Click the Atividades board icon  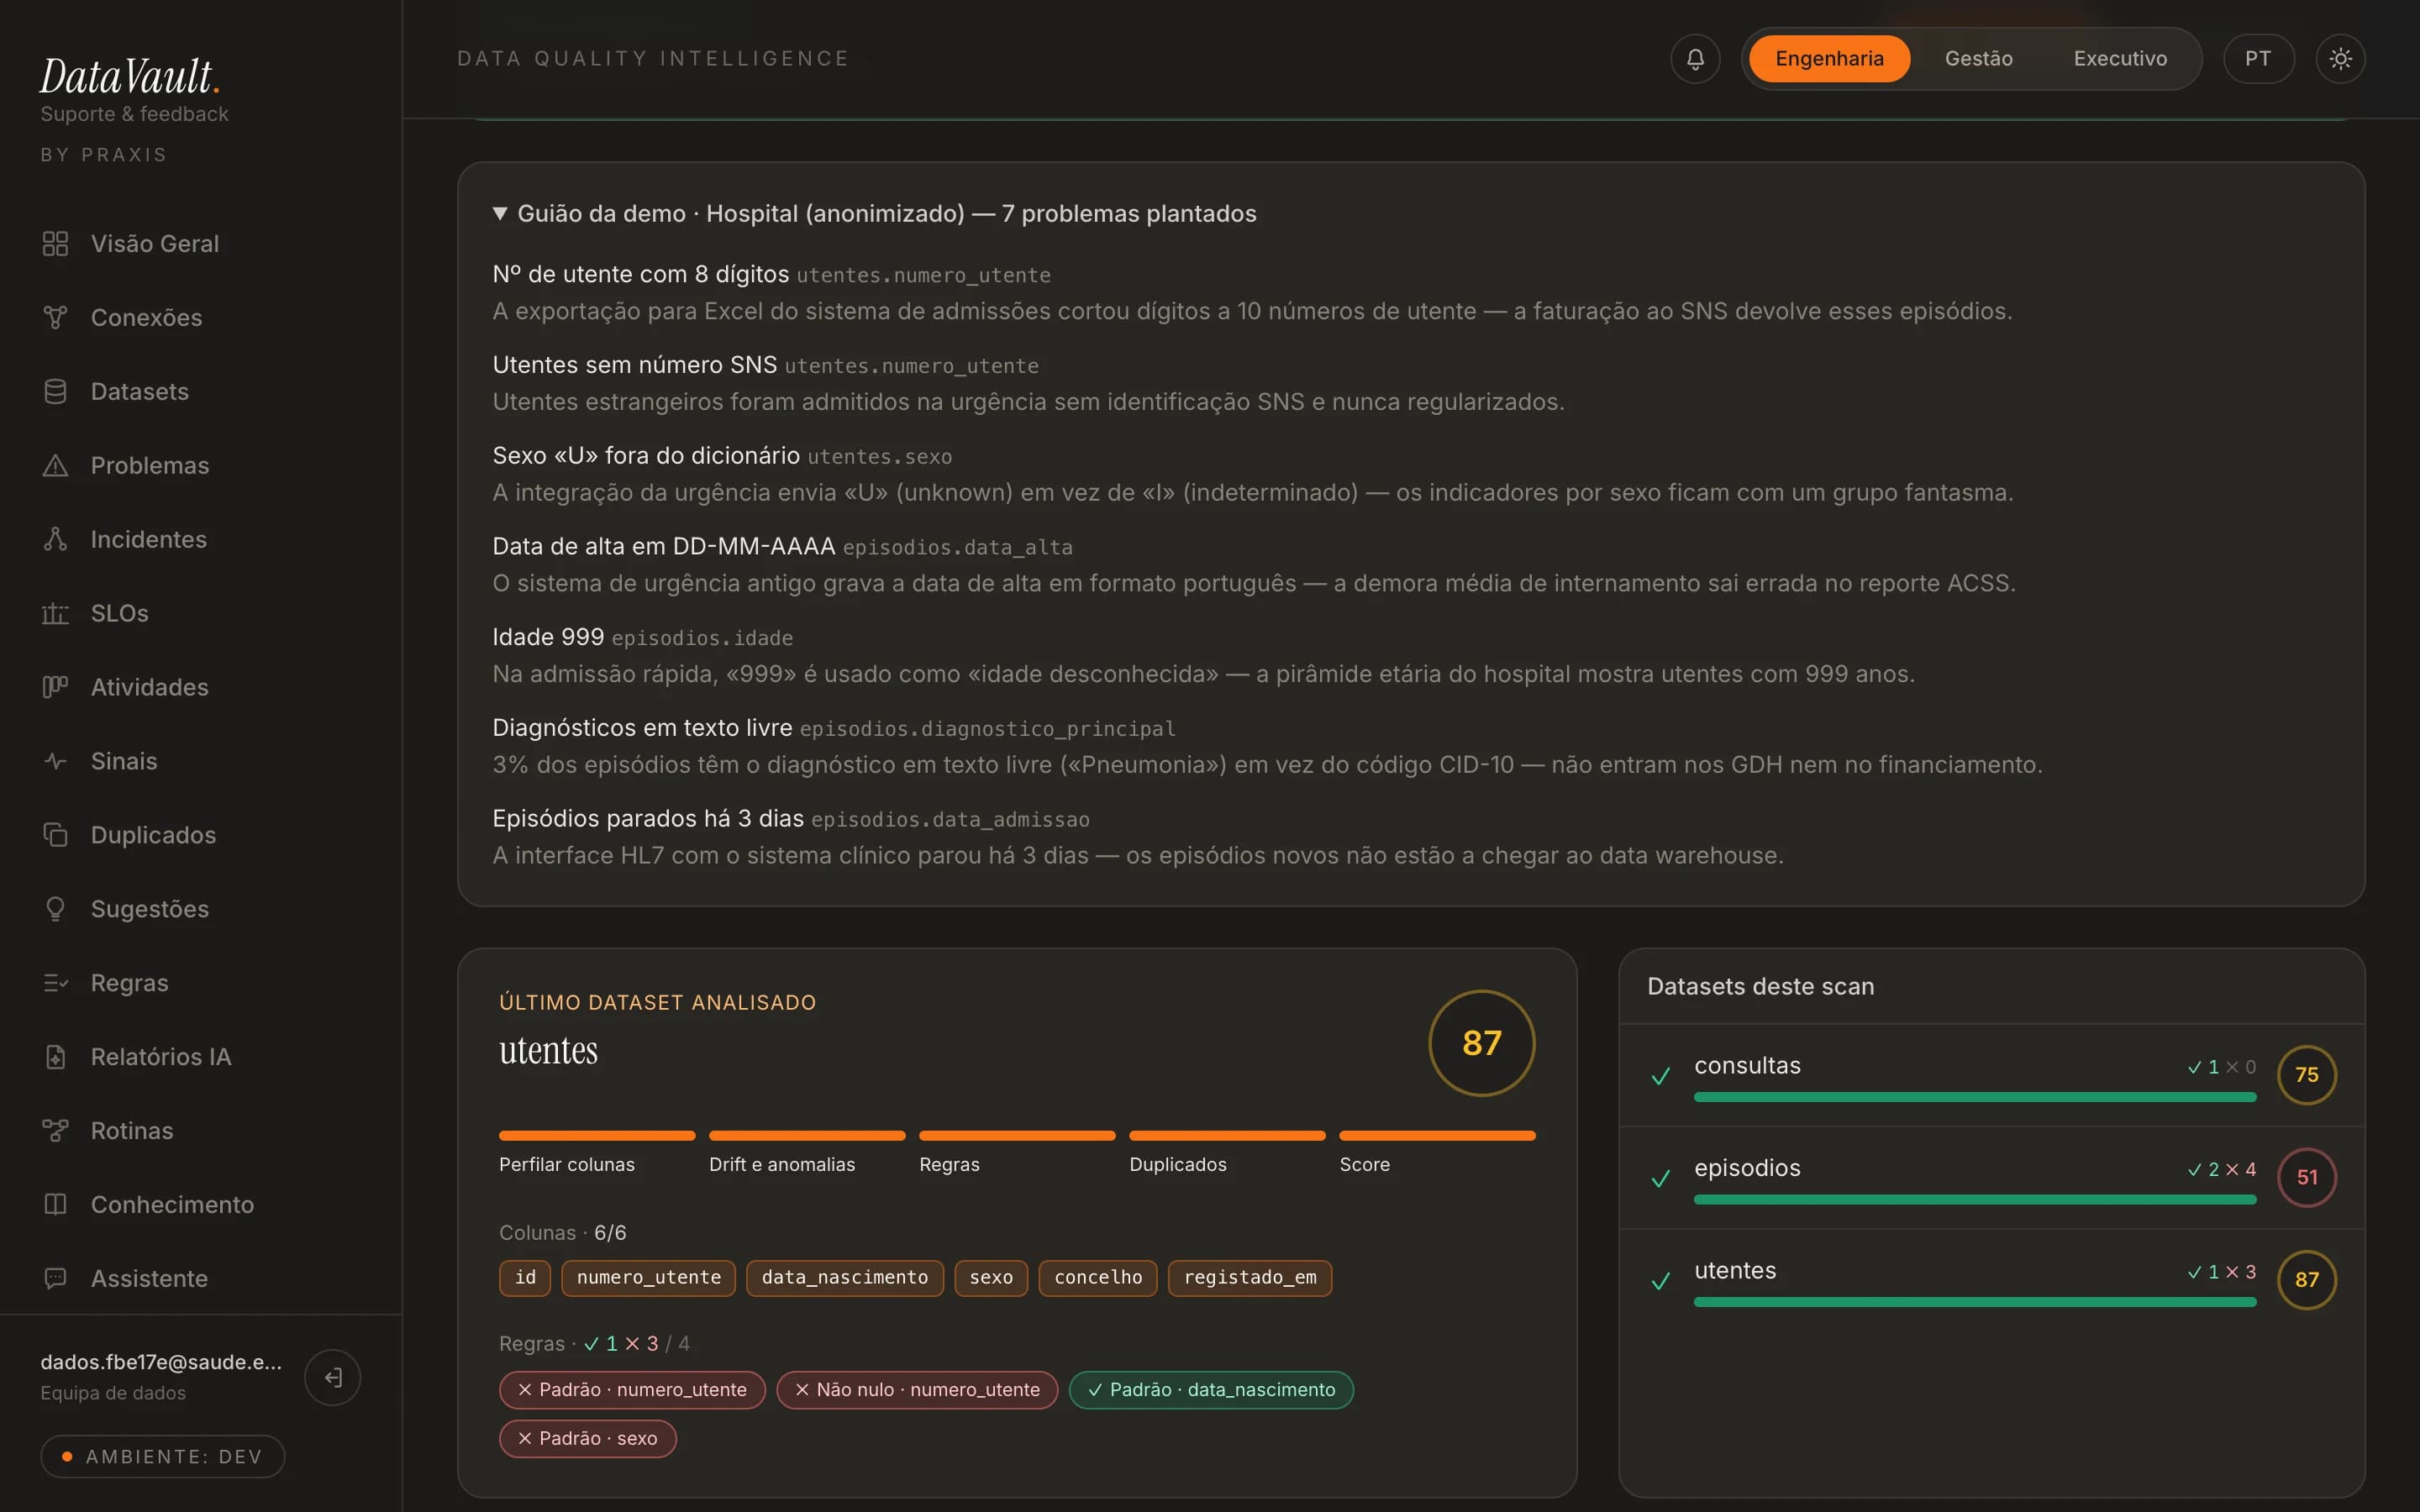[55, 687]
